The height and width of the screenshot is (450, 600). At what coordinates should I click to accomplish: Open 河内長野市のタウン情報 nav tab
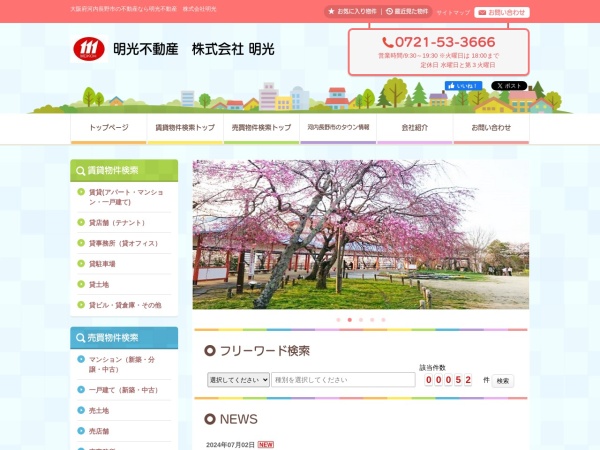pyautogui.click(x=338, y=129)
